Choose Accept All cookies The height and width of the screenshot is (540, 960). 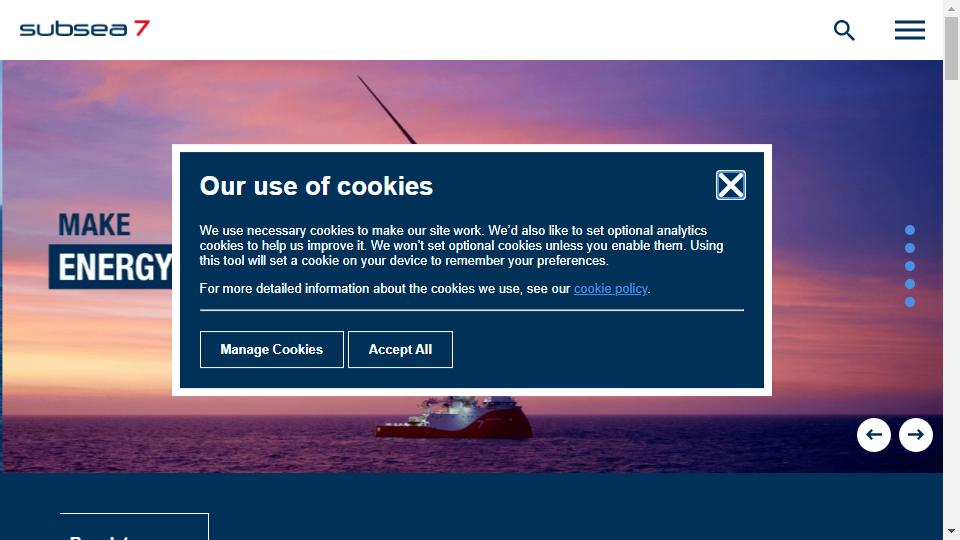pyautogui.click(x=400, y=350)
